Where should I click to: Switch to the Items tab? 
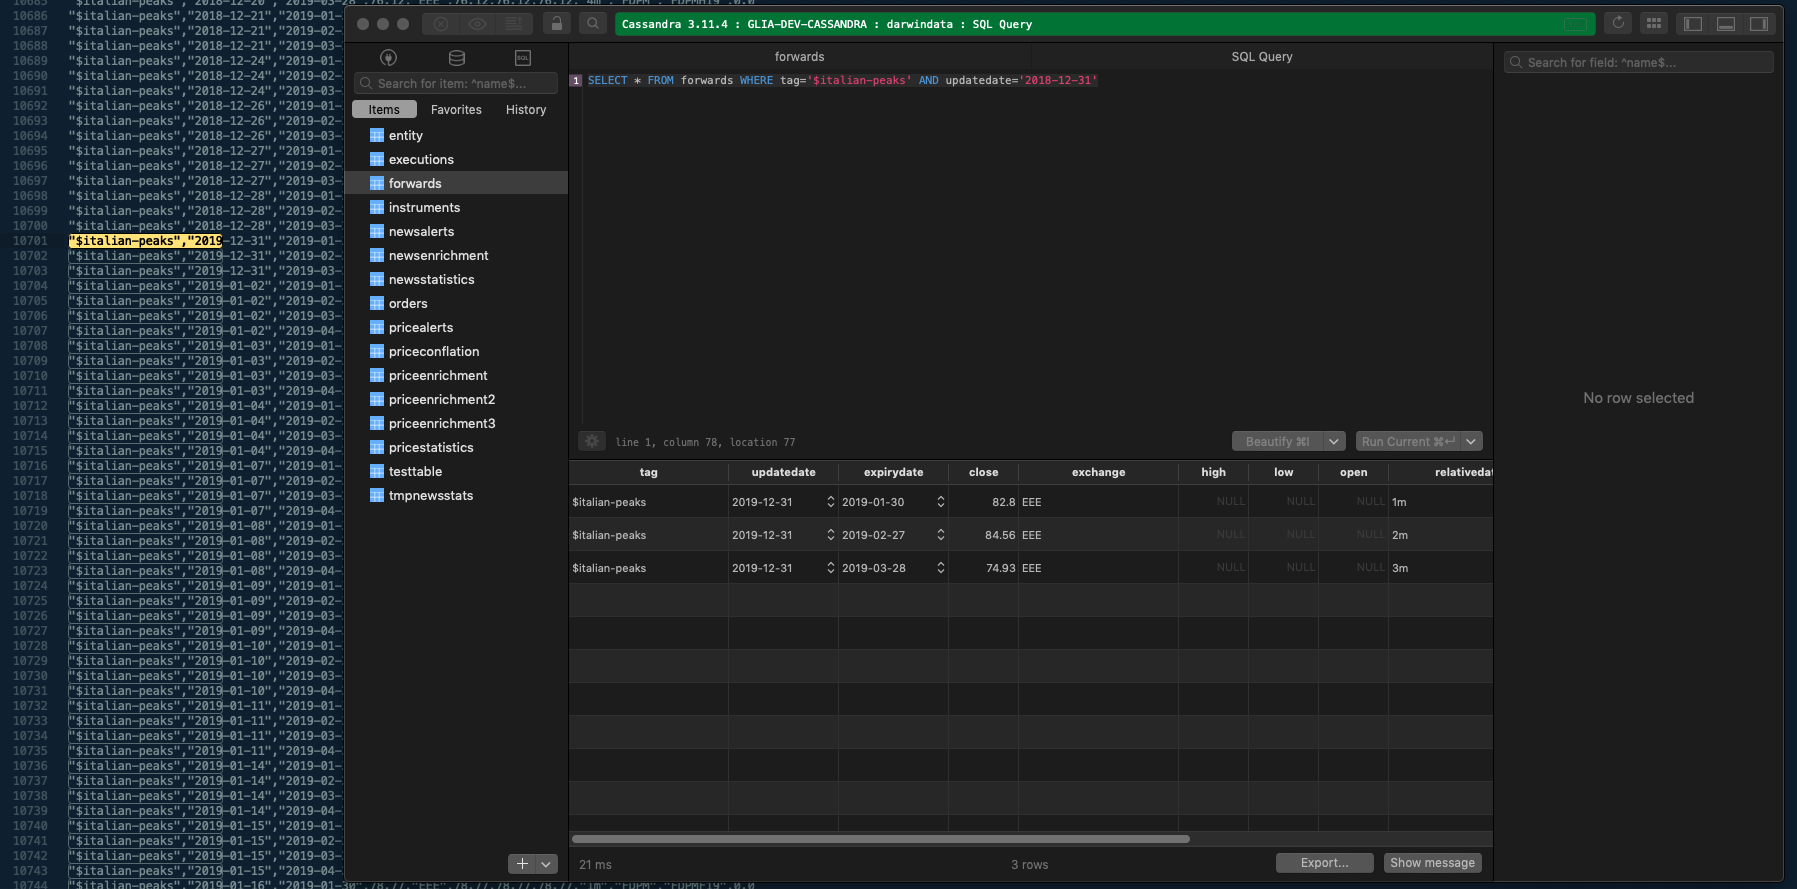pos(384,110)
